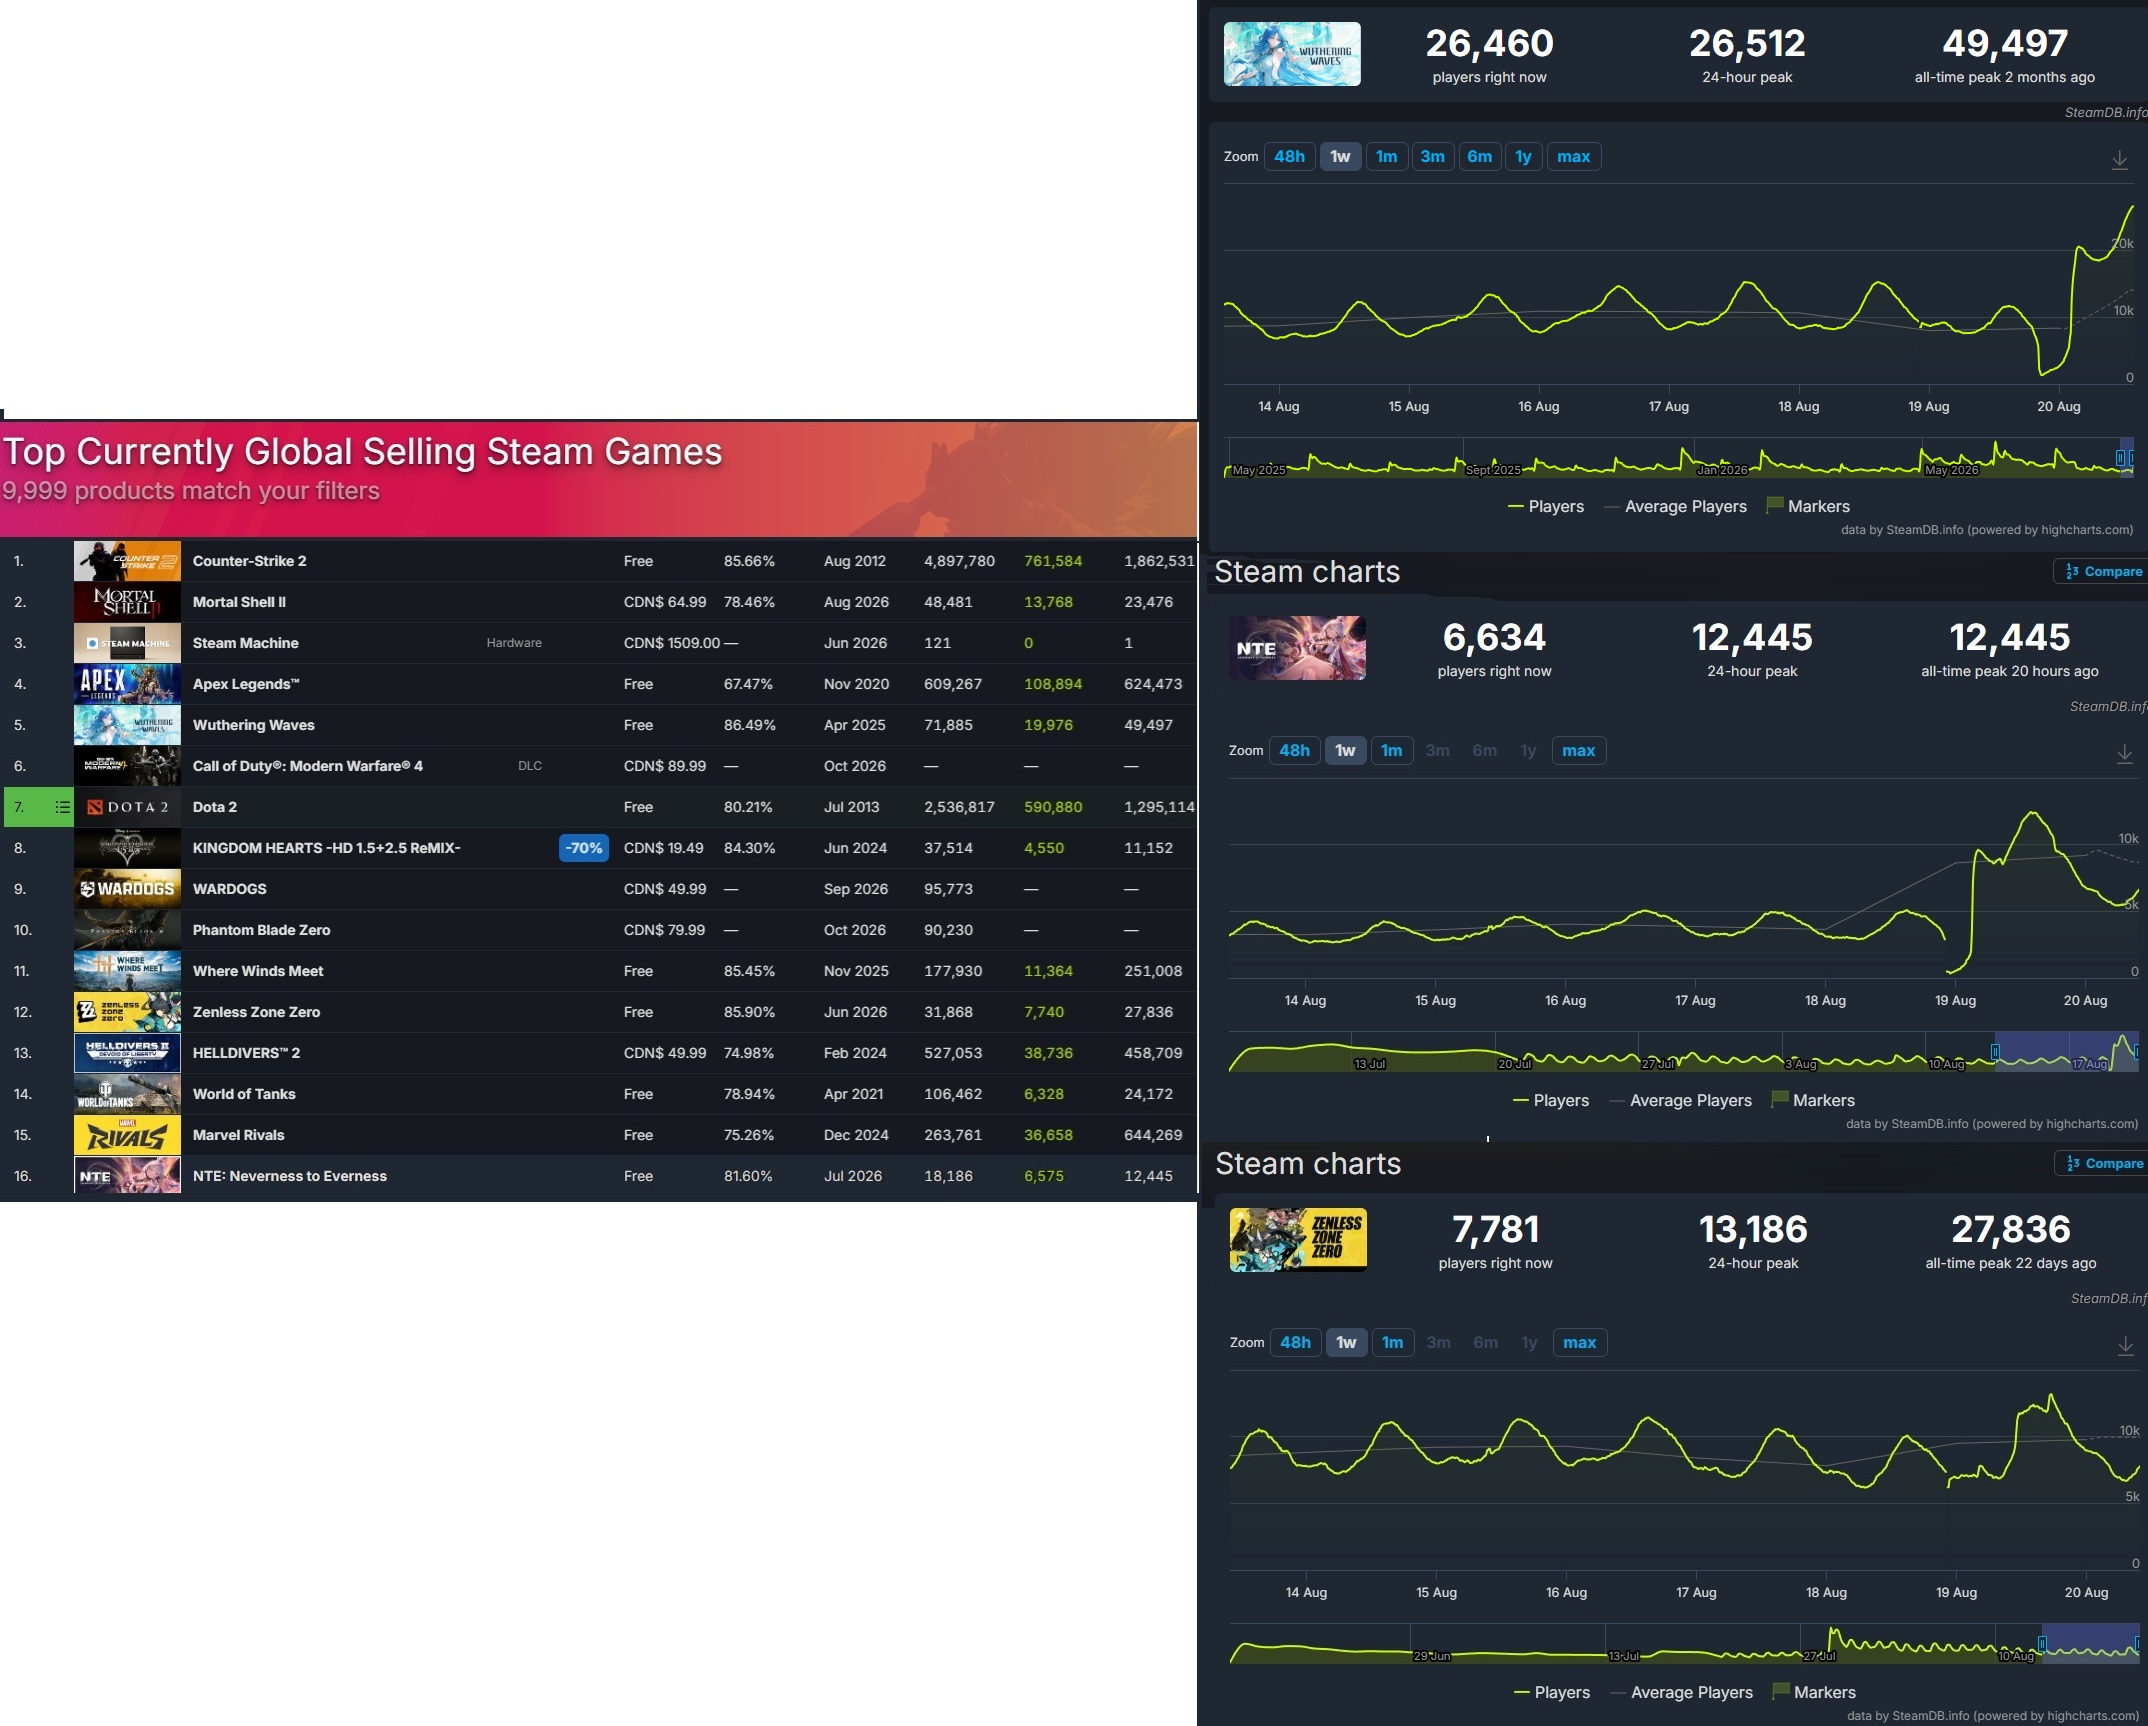This screenshot has height=1726, width=2148.
Task: Select 1m zoom on Zenless Zone Zero chart
Action: (1393, 1343)
